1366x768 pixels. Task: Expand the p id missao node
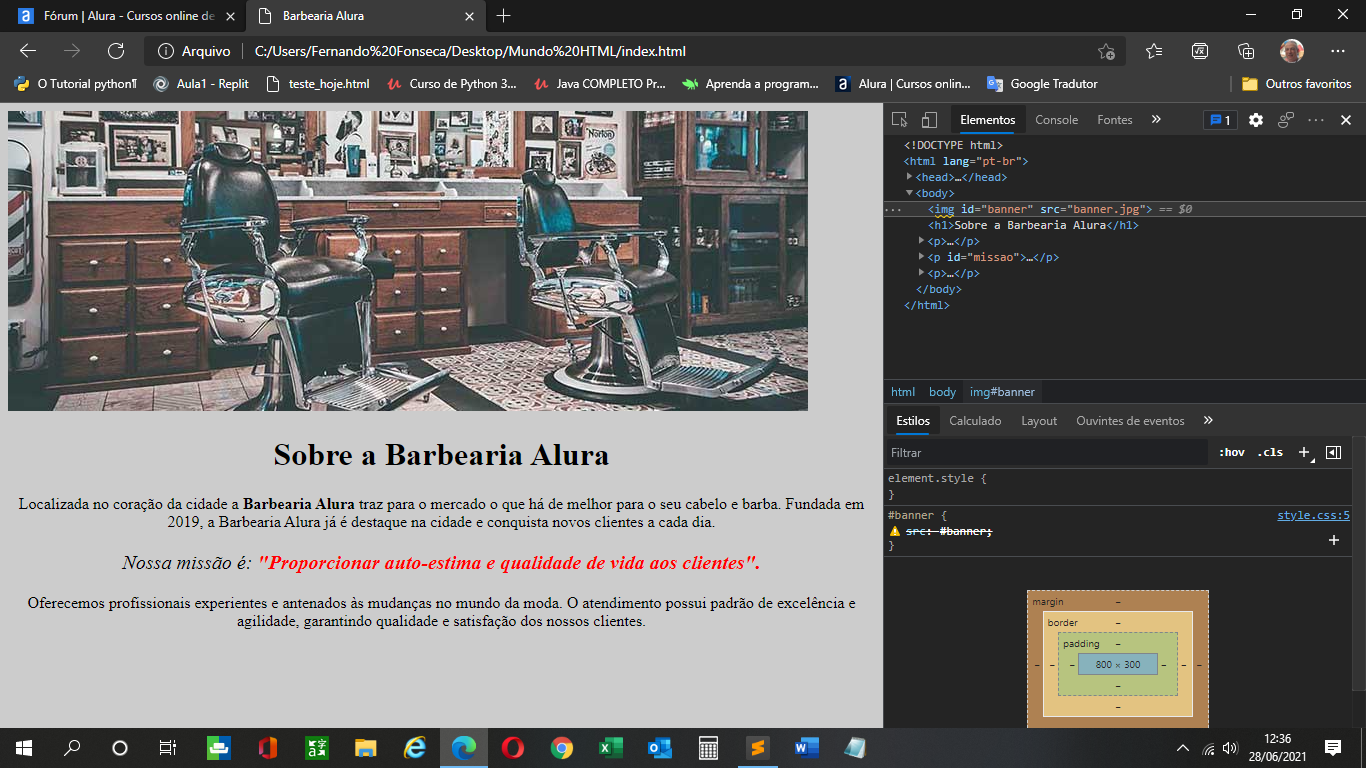922,257
